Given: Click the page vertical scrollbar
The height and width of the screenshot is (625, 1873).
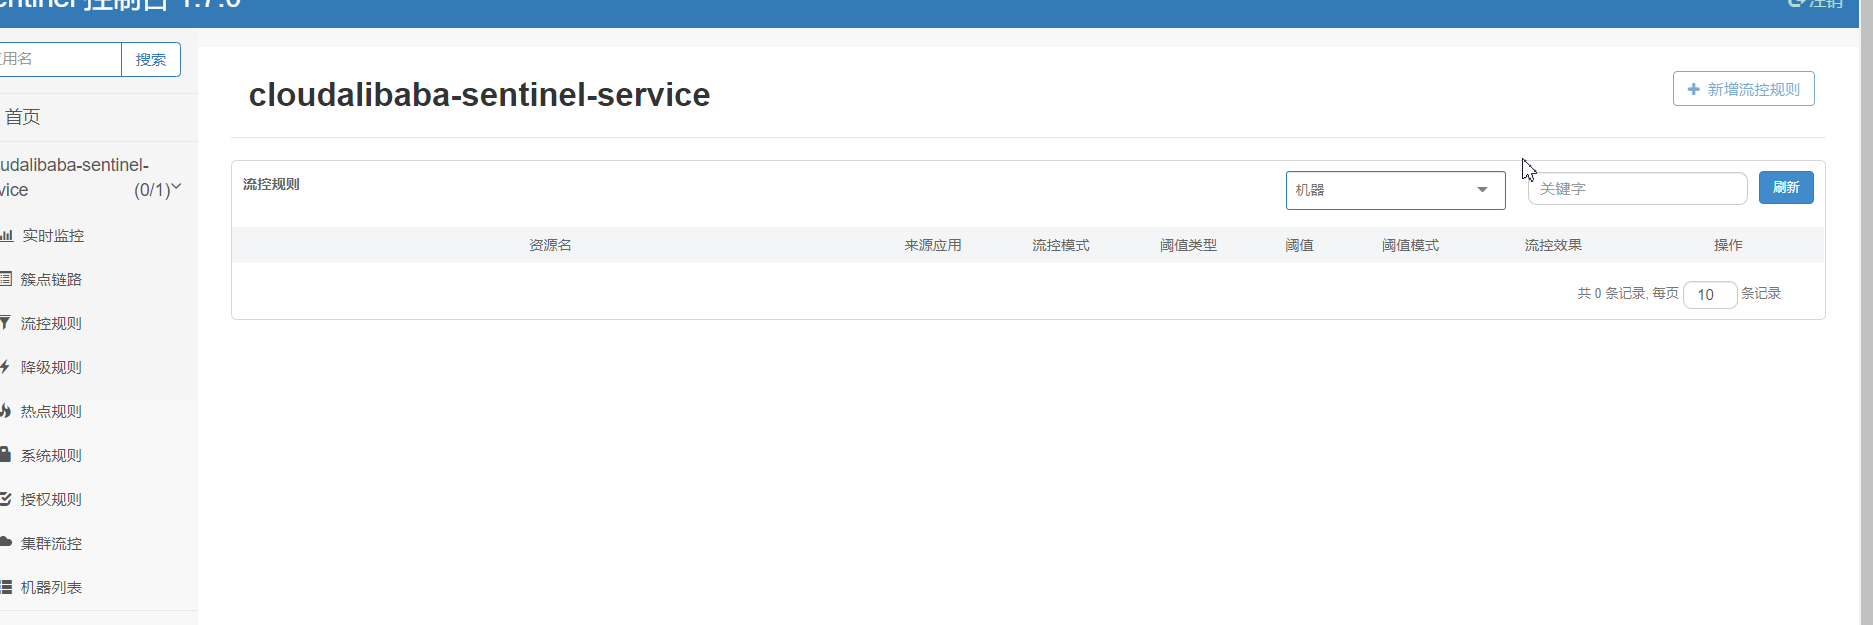Looking at the screenshot, I should 1866,312.
